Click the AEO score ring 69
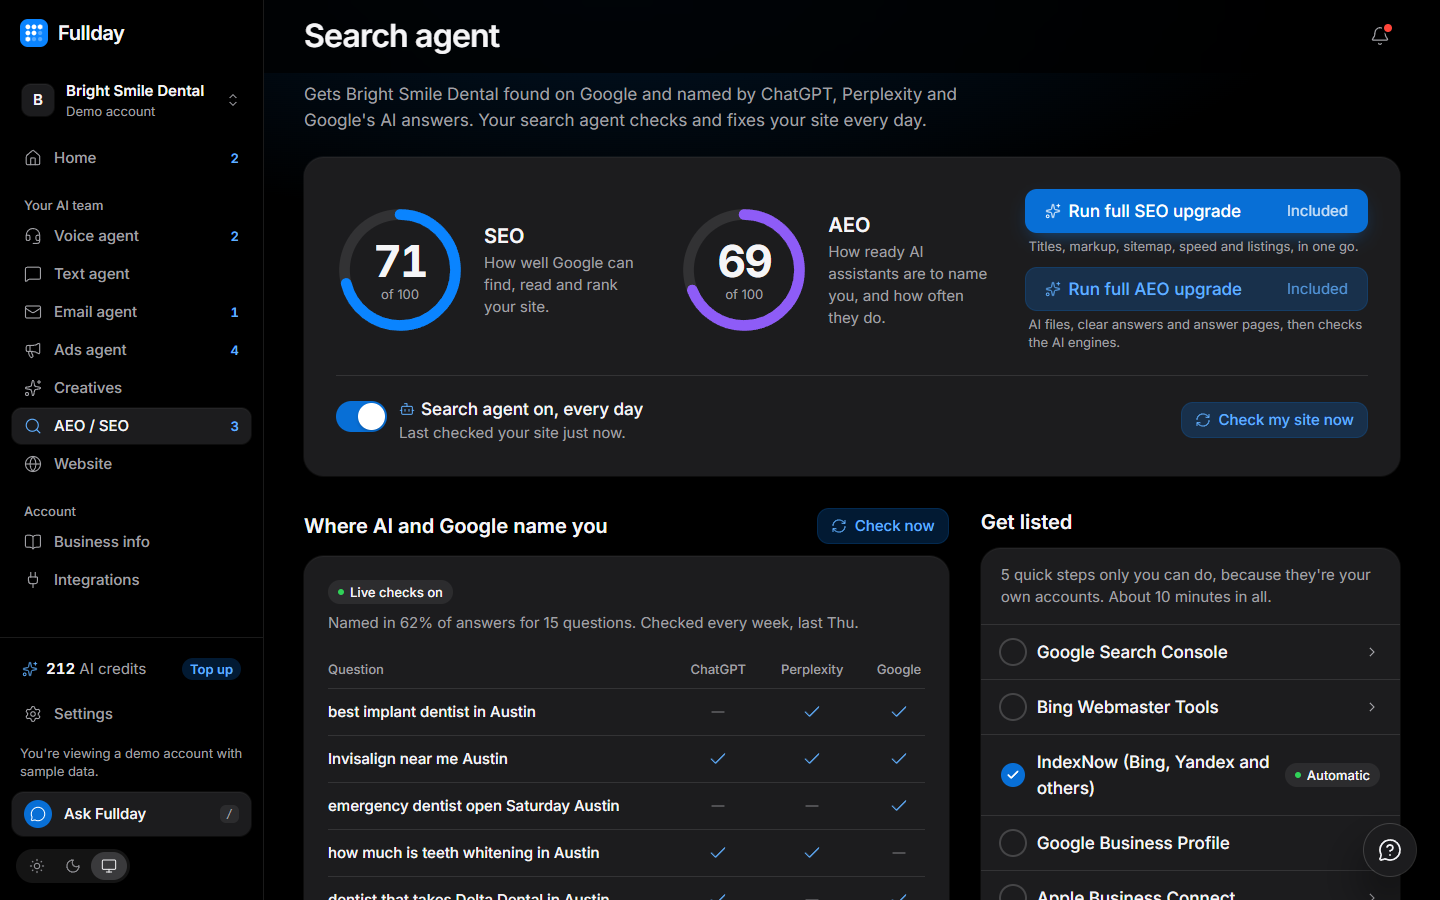1440x900 pixels. click(x=744, y=270)
